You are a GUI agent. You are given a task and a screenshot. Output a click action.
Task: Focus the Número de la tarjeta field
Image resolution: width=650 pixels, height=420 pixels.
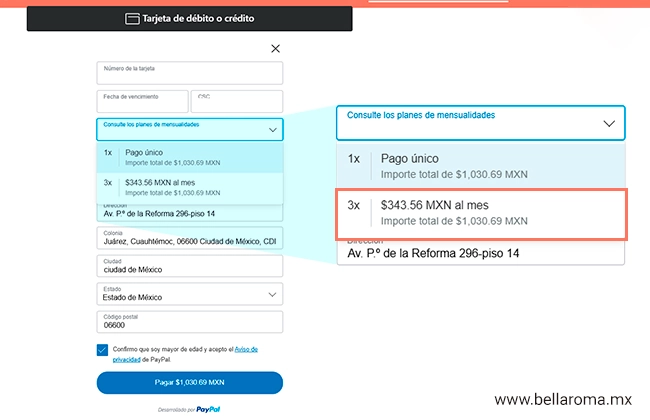[190, 73]
